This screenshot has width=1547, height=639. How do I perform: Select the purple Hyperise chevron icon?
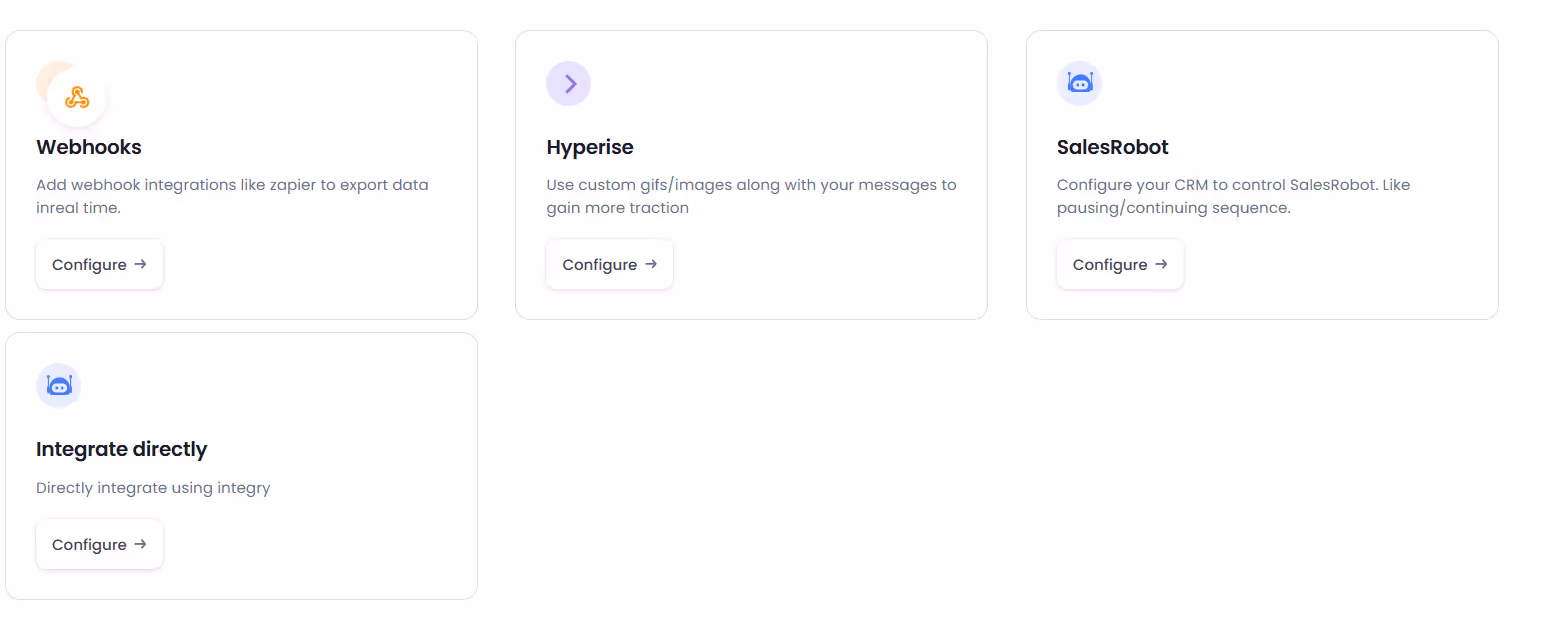pos(568,83)
